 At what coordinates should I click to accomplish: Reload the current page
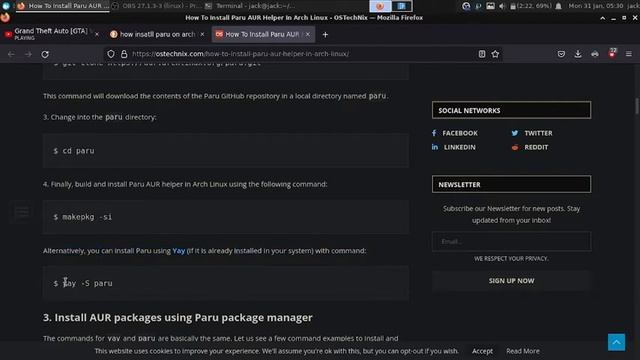point(45,54)
